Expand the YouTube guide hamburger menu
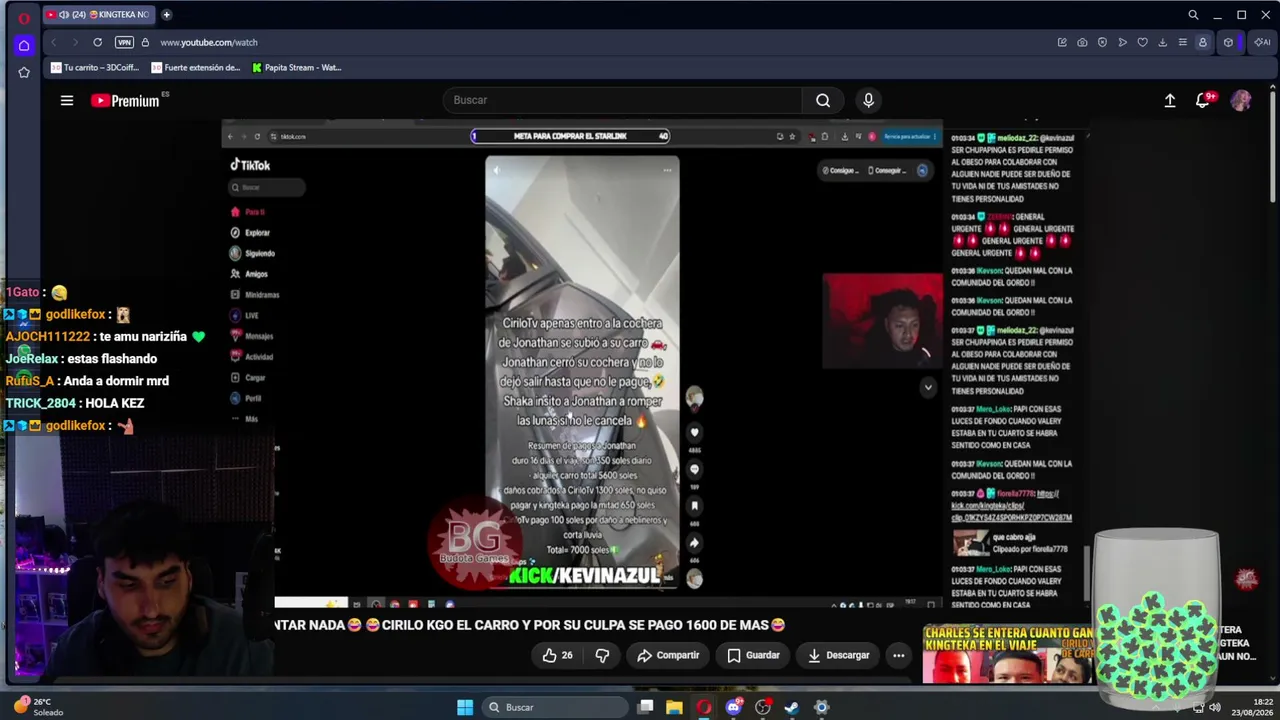This screenshot has width=1280, height=720. (x=67, y=100)
